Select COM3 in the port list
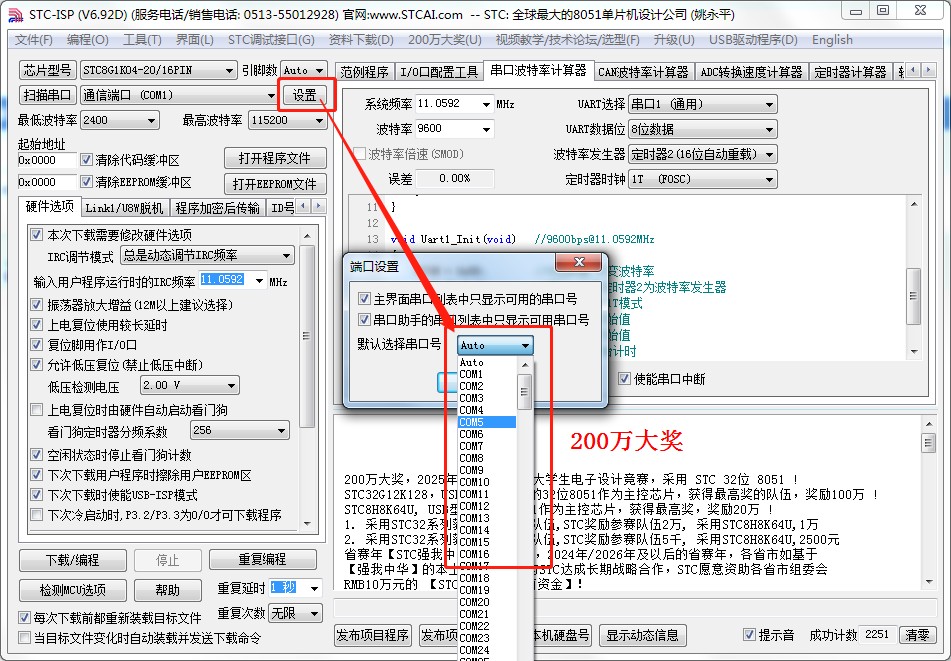This screenshot has width=951, height=661. (x=487, y=398)
